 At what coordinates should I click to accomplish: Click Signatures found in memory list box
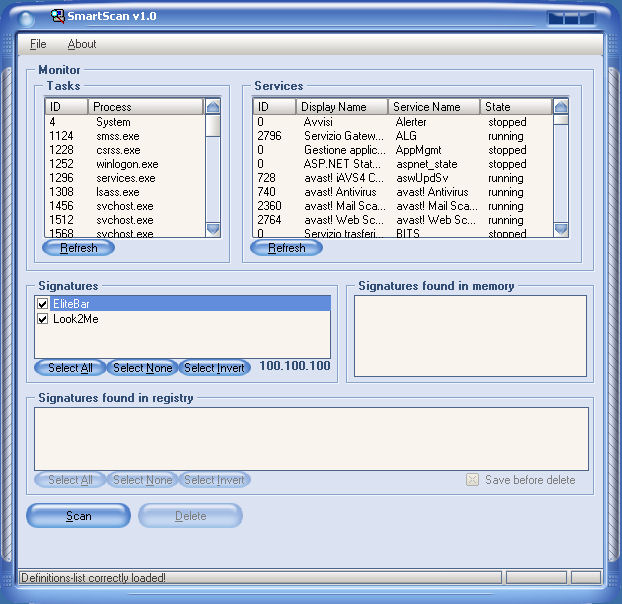[x=470, y=336]
